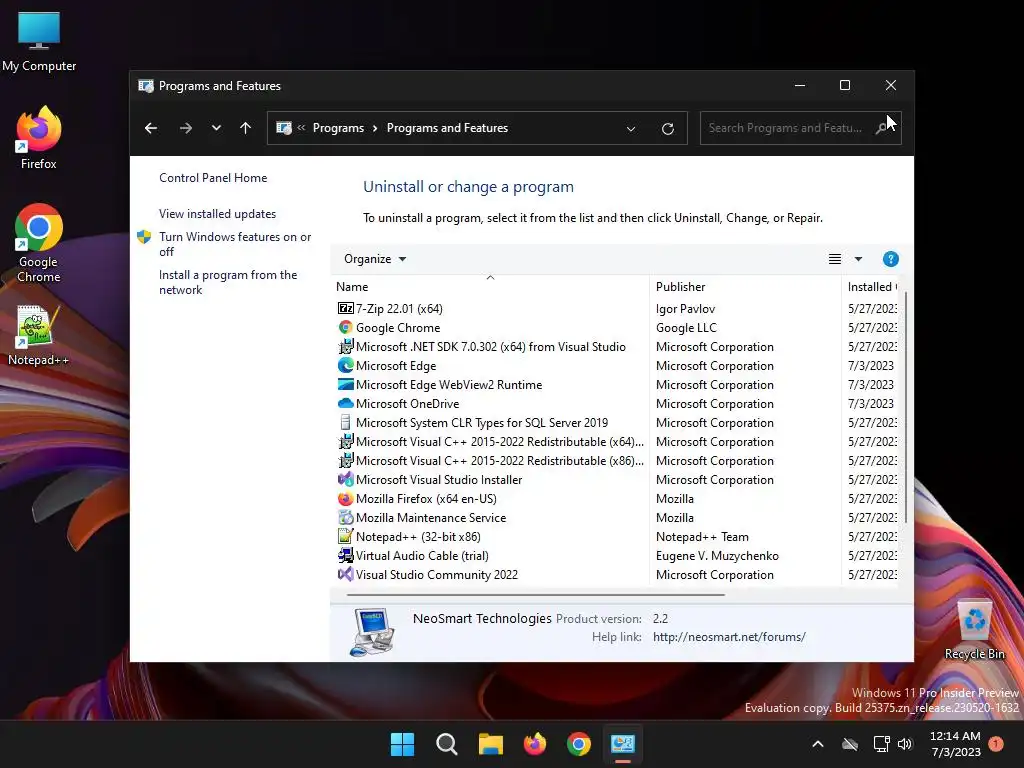Click the Firefox icon on taskbar
1024x768 pixels.
[535, 744]
